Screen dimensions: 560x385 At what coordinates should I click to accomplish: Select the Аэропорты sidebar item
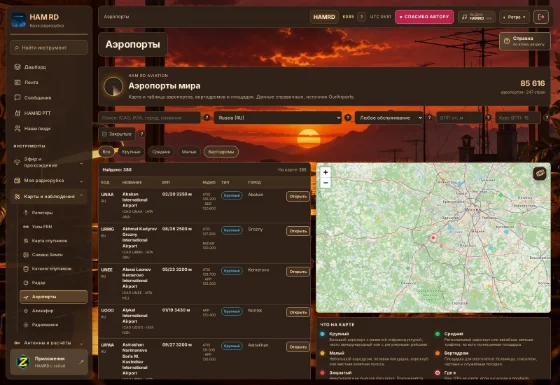(54, 297)
